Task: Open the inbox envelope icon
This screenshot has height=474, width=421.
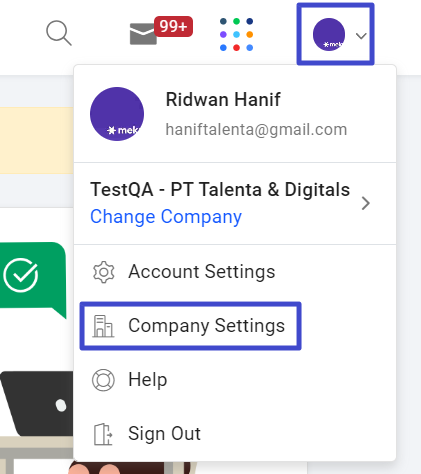Action: click(143, 34)
